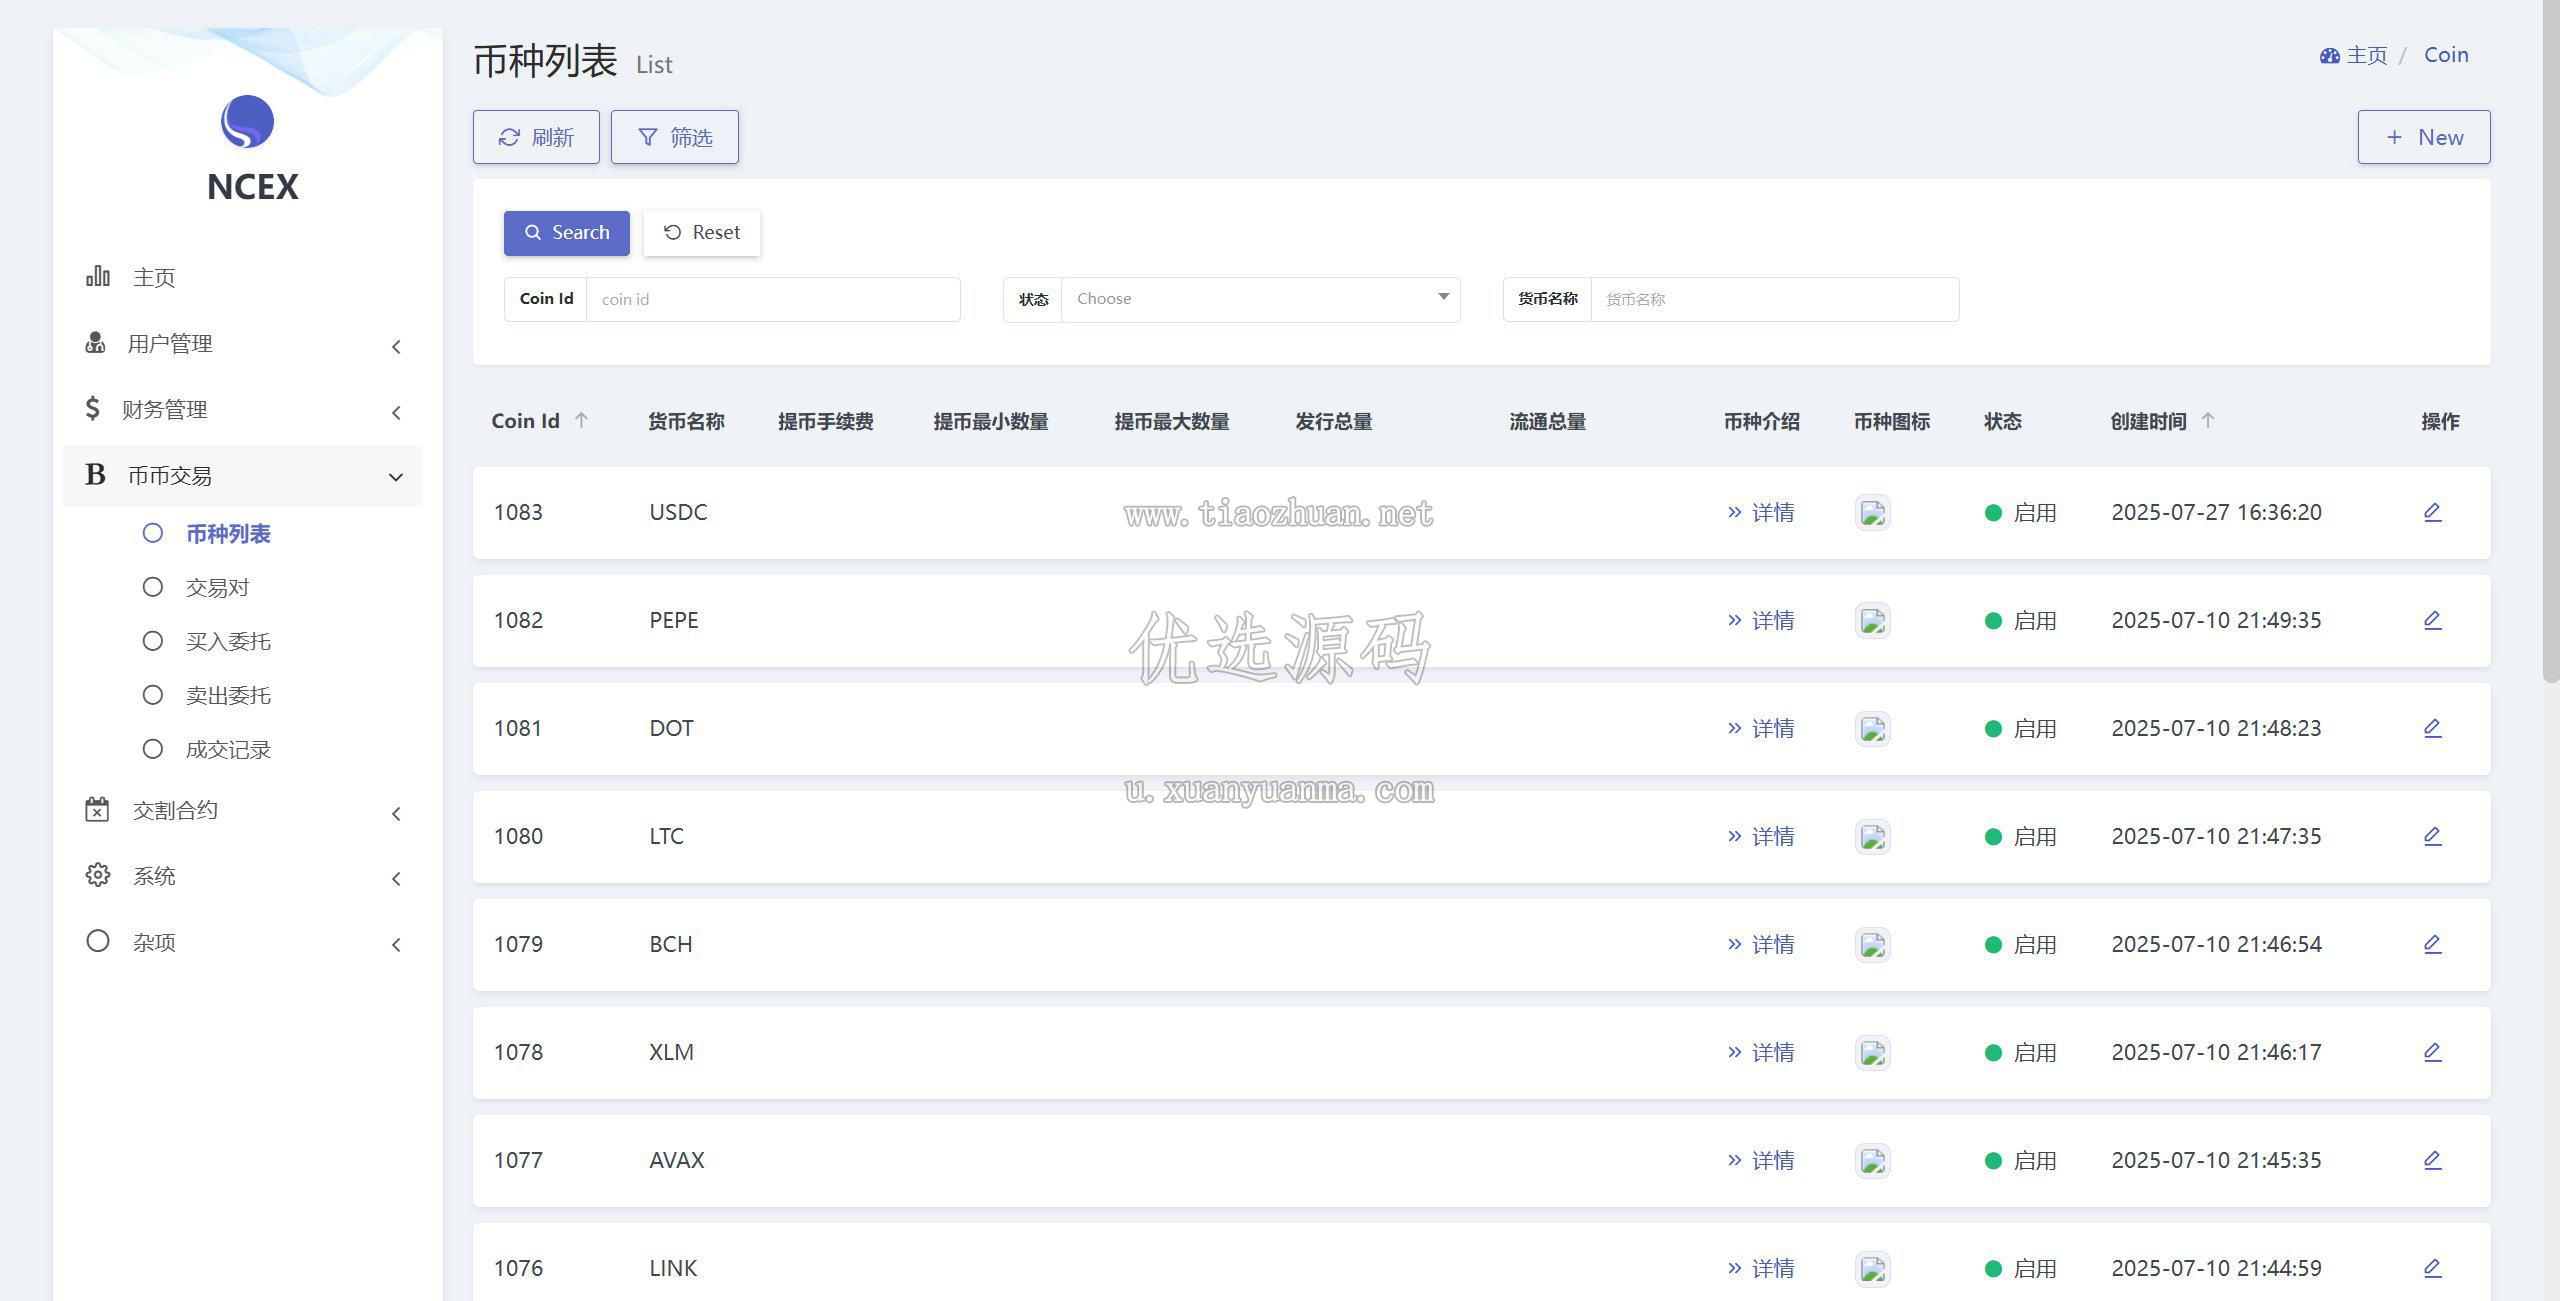Open the PEPE coin icon thumbnail
Image resolution: width=2560 pixels, height=1301 pixels.
[1873, 621]
